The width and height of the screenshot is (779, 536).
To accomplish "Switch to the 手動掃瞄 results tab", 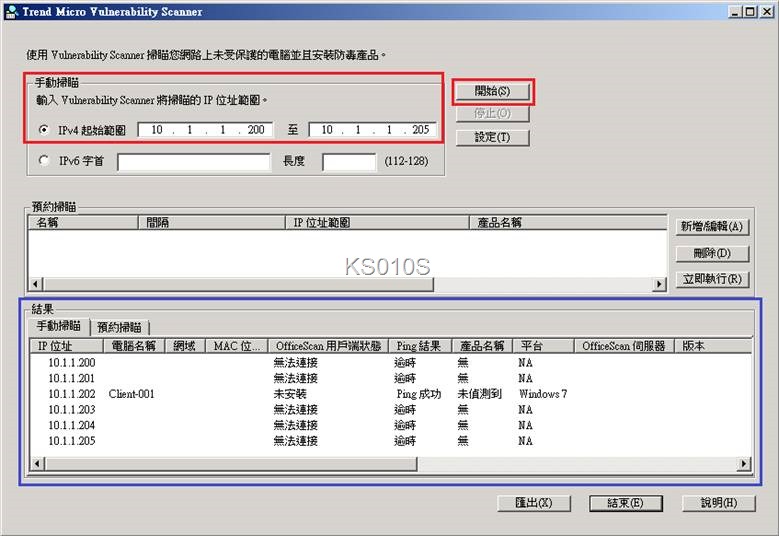I will (59, 326).
